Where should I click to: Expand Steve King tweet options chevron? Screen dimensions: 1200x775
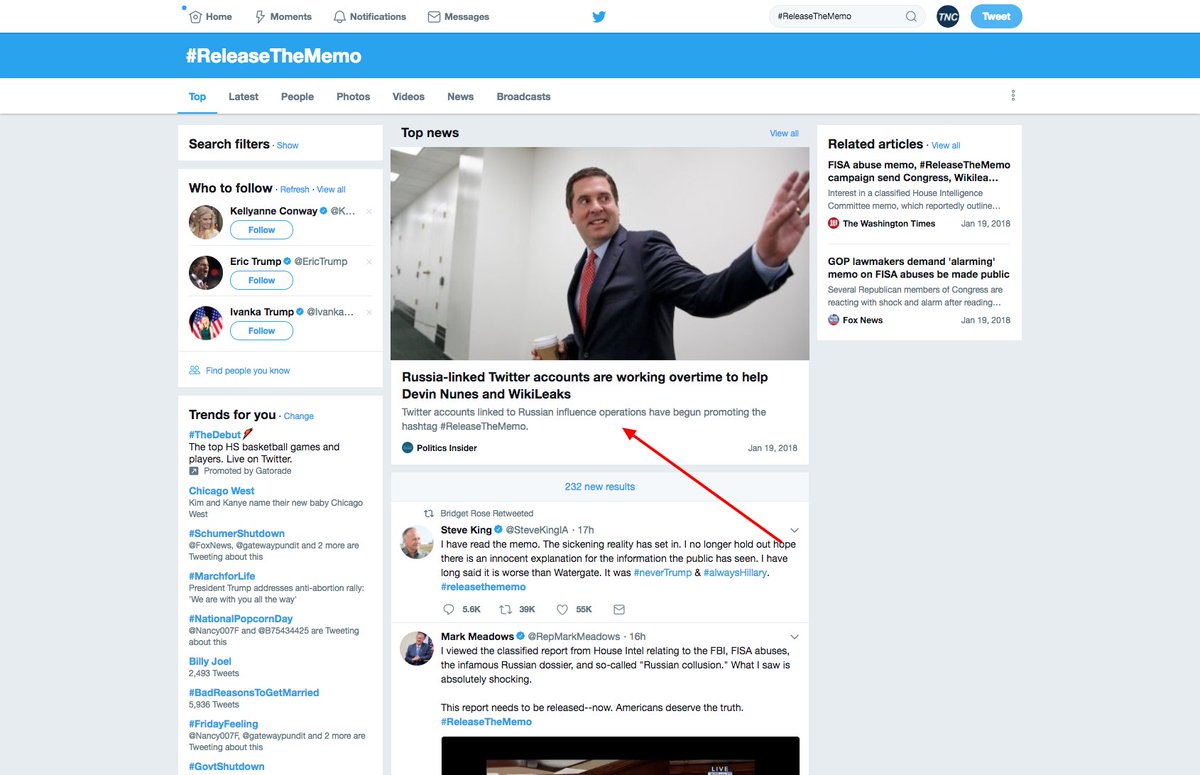794,530
